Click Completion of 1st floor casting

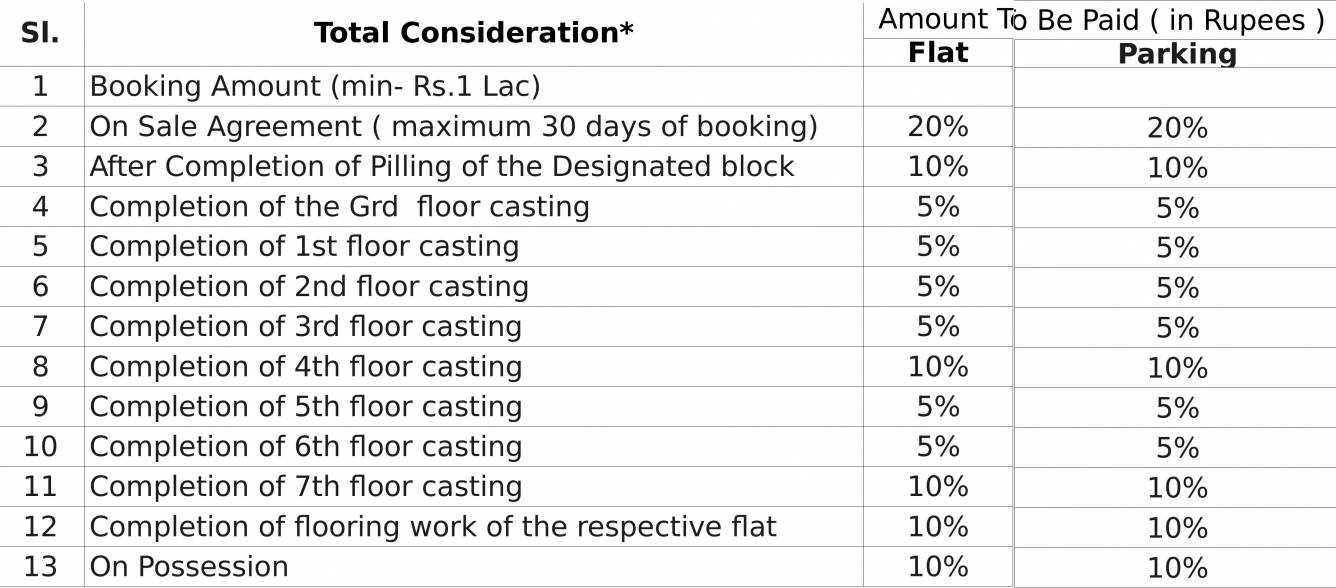point(304,246)
